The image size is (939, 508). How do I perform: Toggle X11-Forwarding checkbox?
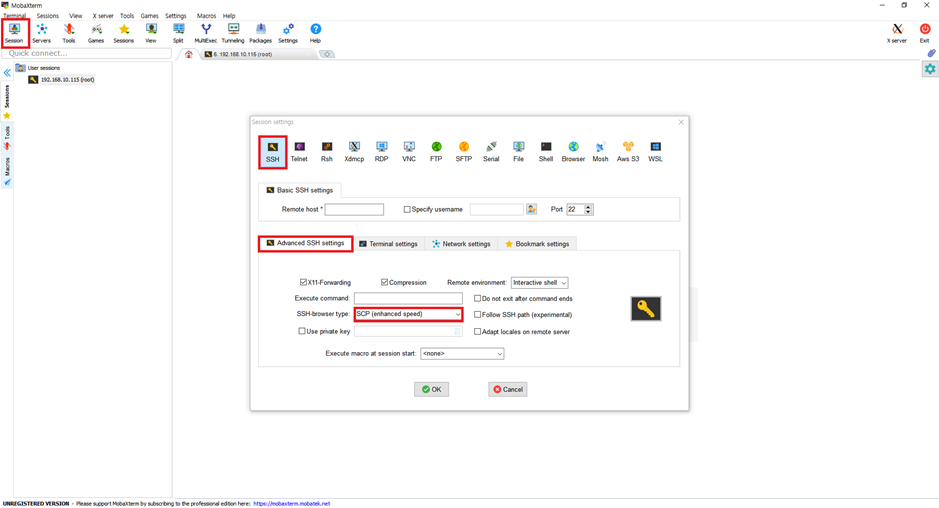(304, 282)
